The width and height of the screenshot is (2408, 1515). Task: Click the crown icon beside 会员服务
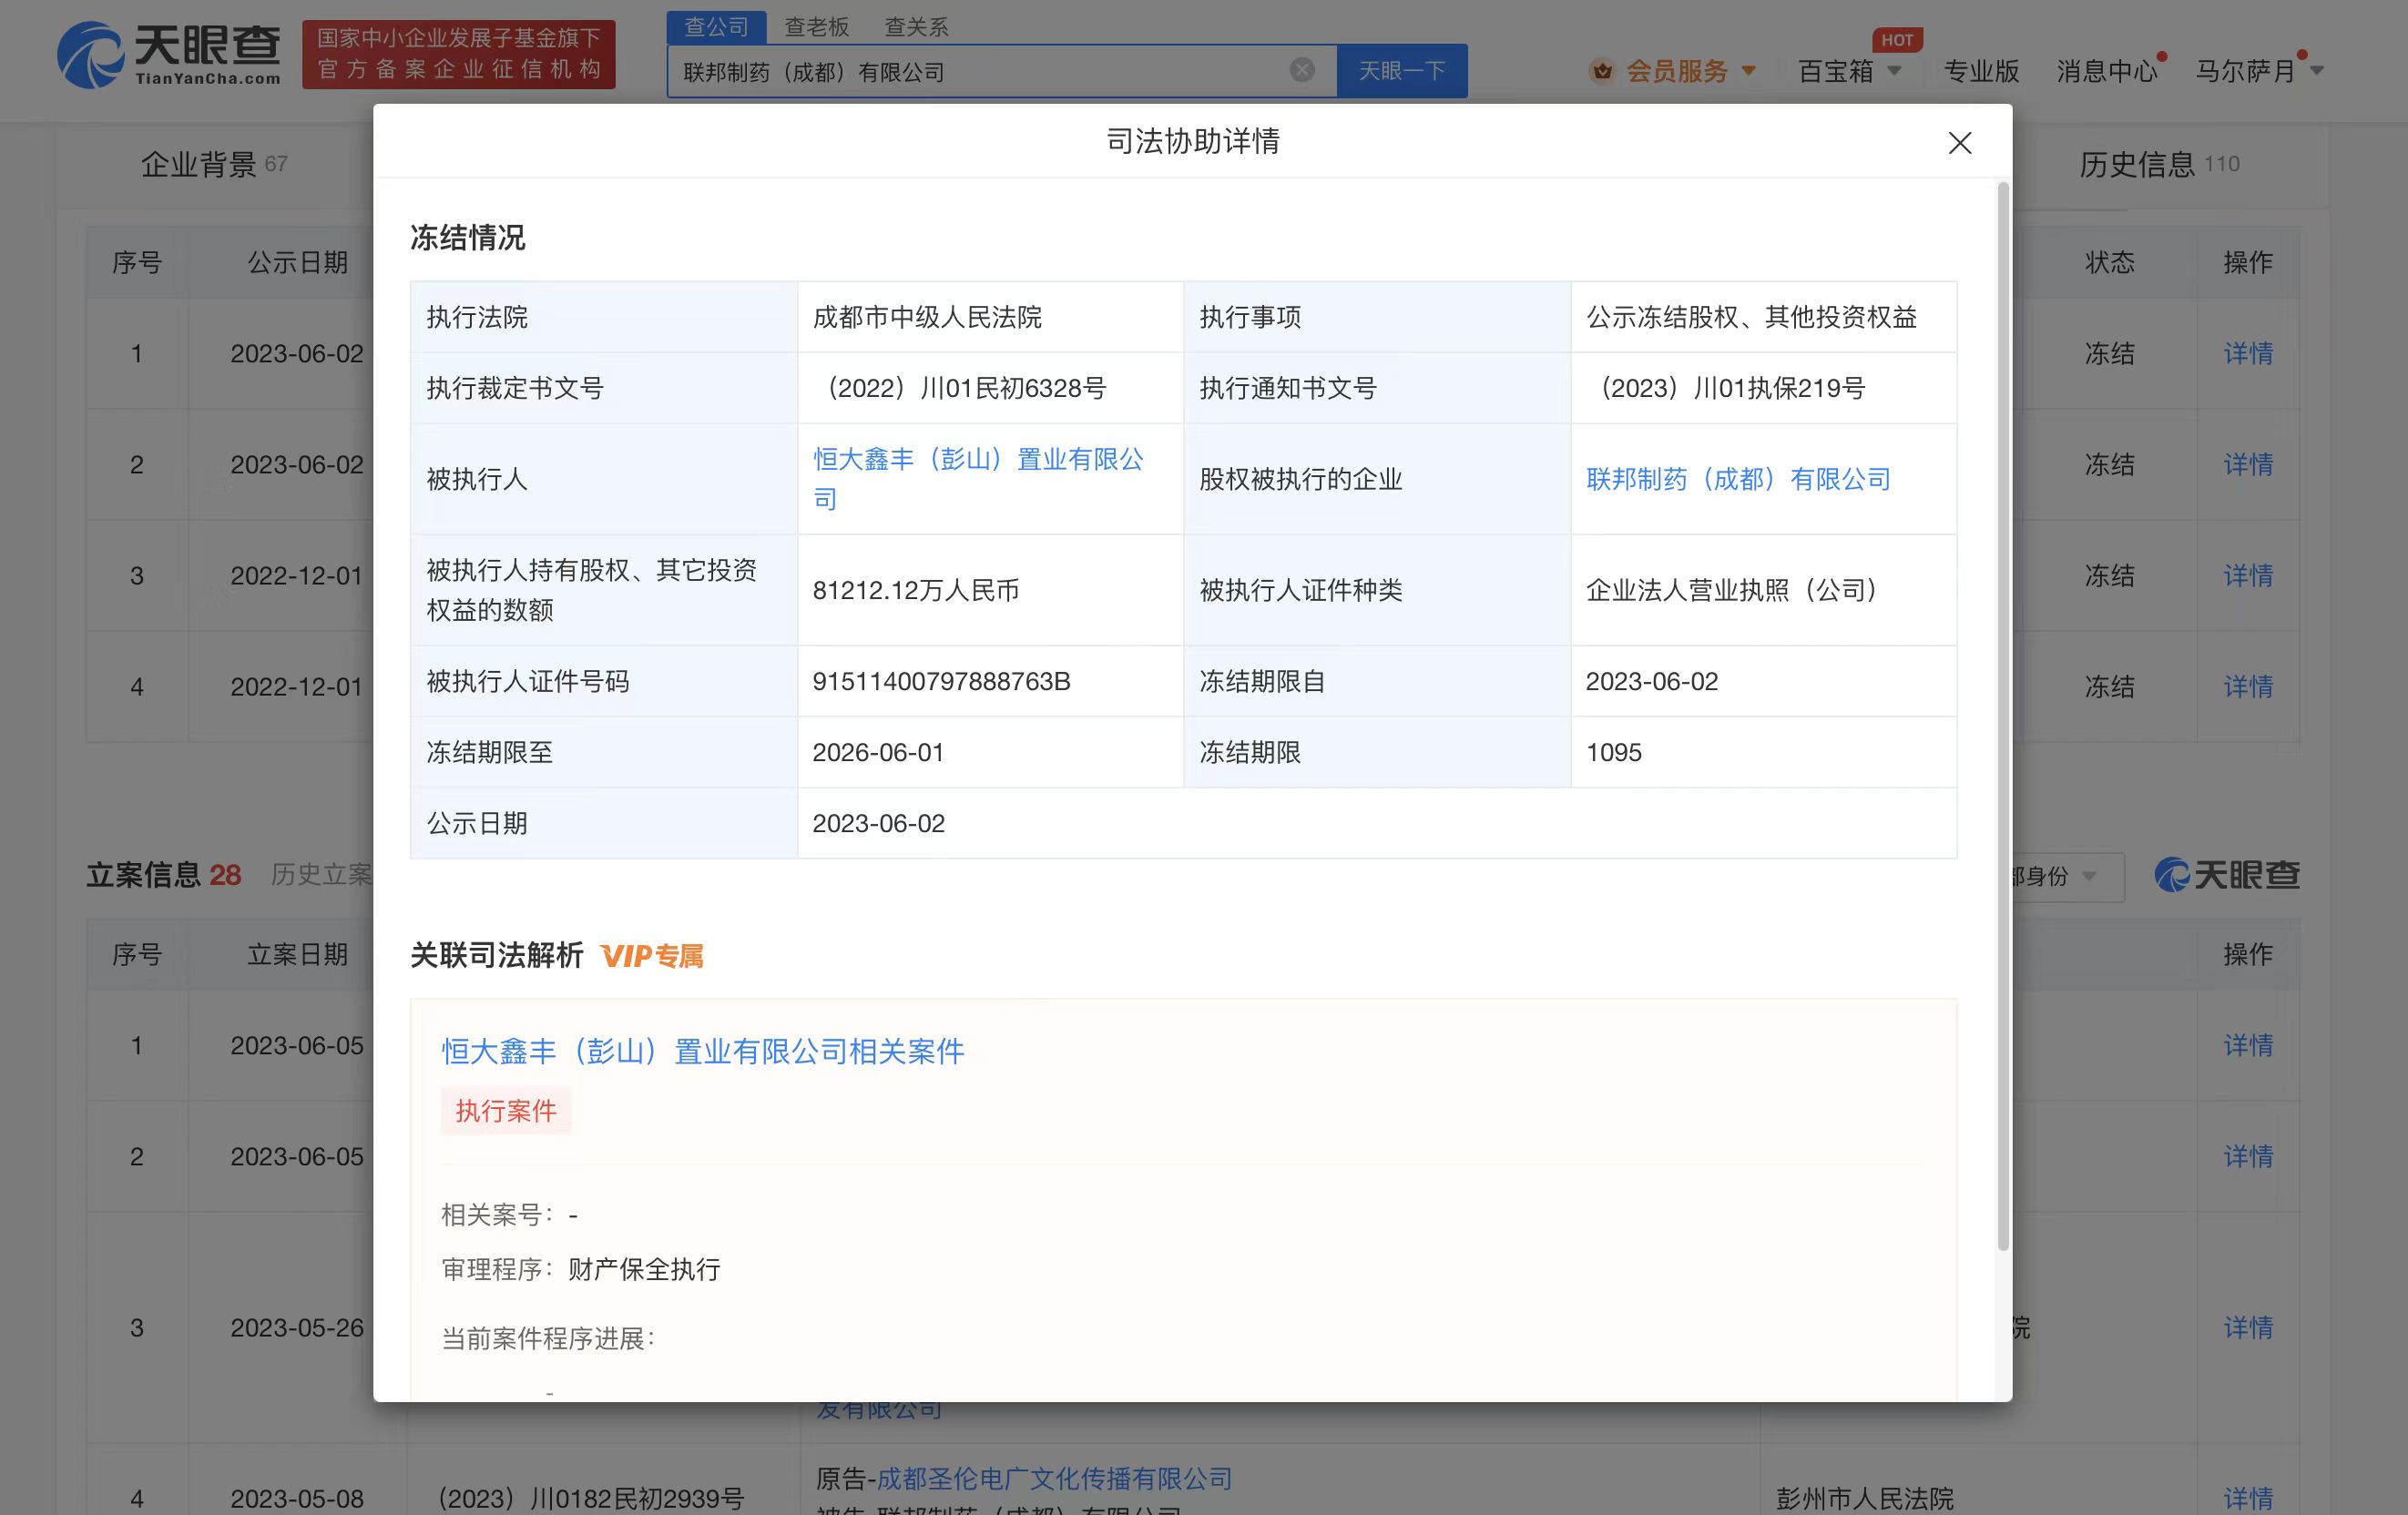coord(1602,71)
